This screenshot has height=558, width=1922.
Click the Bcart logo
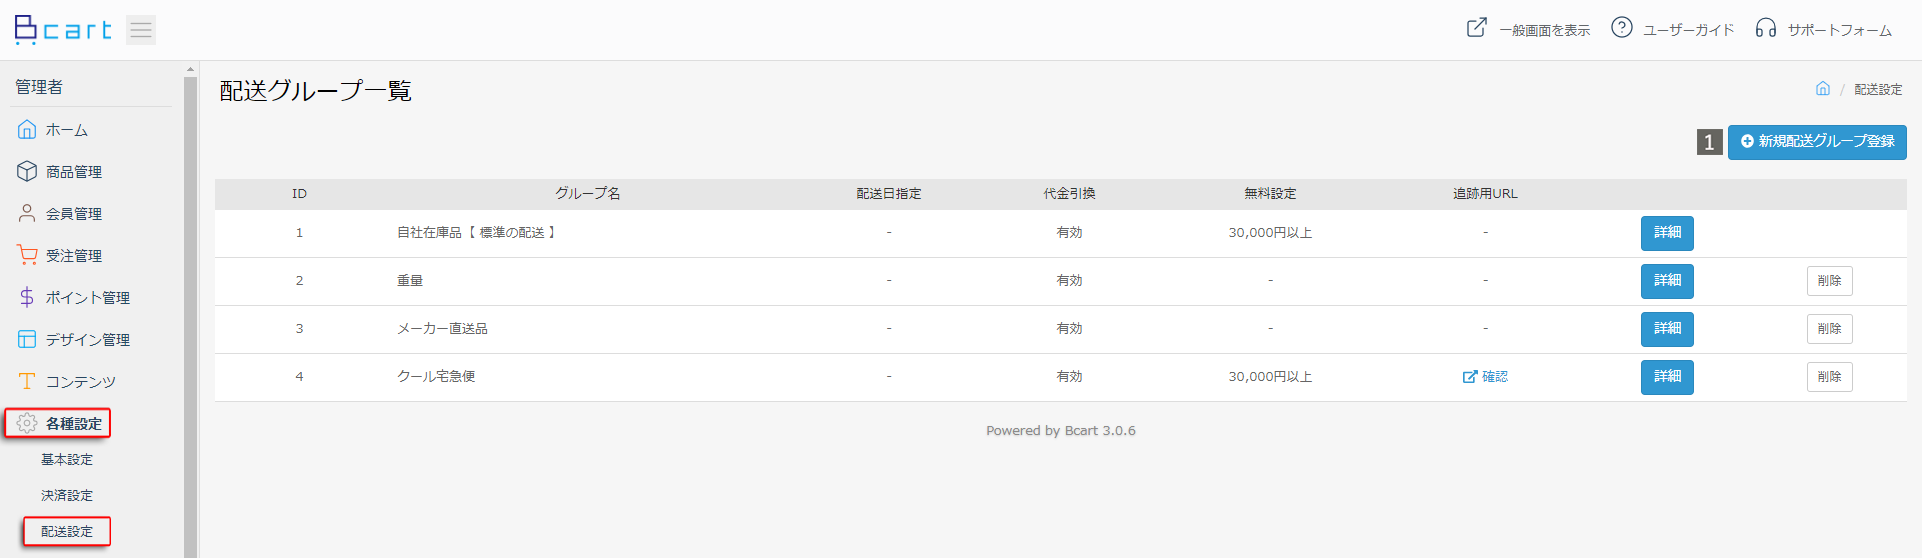[63, 30]
